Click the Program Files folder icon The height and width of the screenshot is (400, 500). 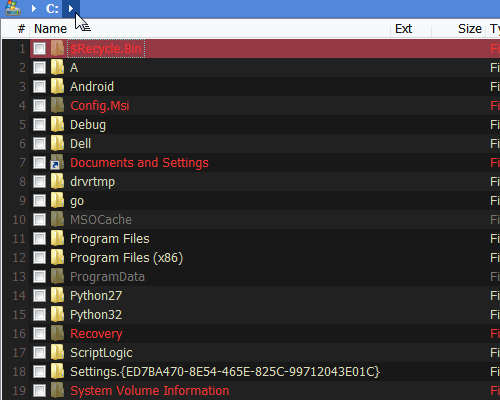pyautogui.click(x=57, y=238)
